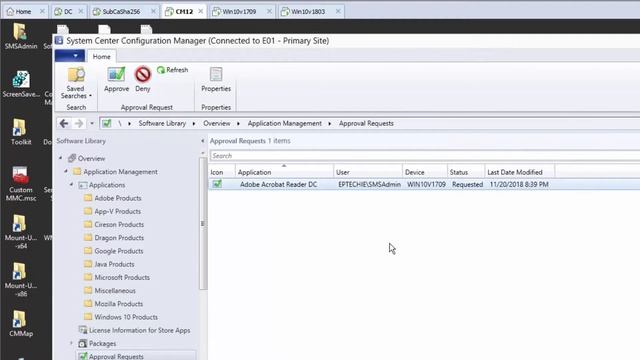Click user EPTECHIE\SMSAdmin cell

tap(369, 184)
